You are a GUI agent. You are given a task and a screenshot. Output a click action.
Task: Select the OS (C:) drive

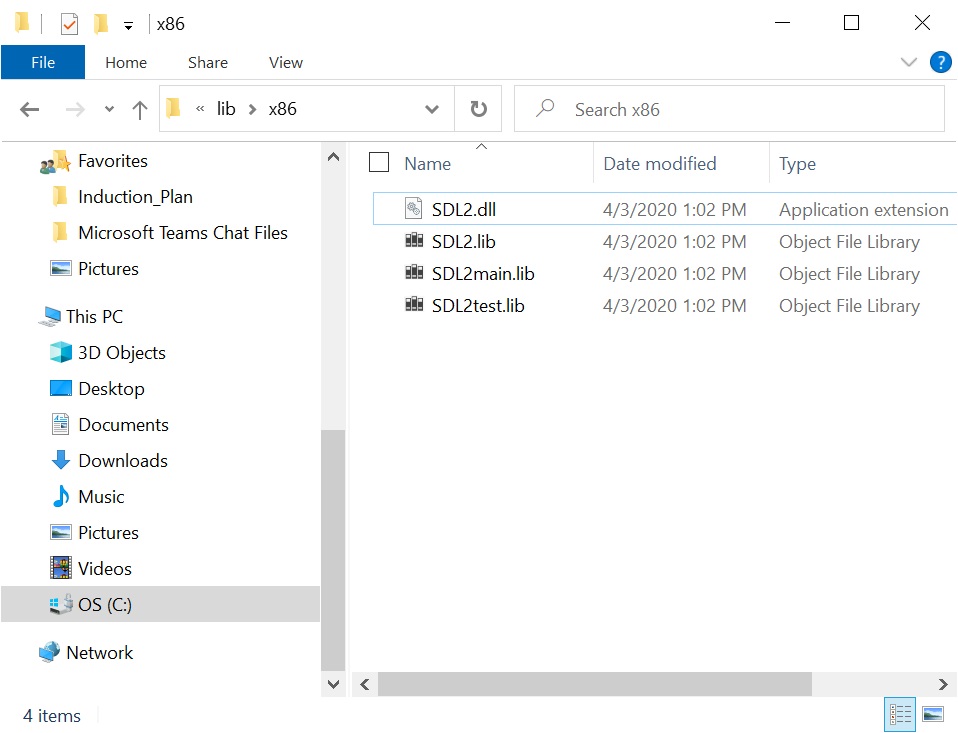[x=160, y=604]
